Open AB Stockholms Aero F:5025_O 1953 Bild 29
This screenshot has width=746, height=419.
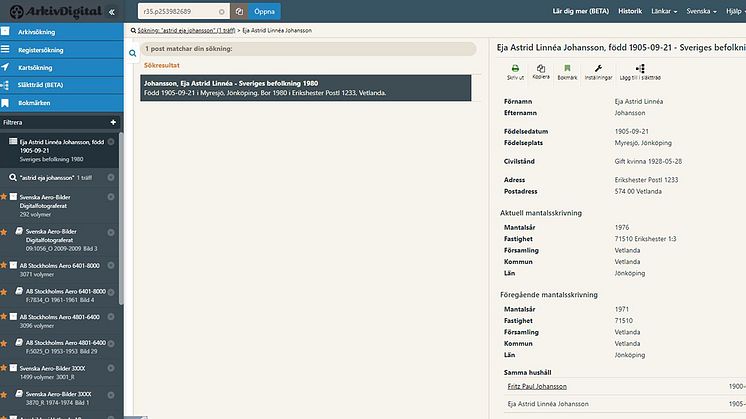pos(66,347)
